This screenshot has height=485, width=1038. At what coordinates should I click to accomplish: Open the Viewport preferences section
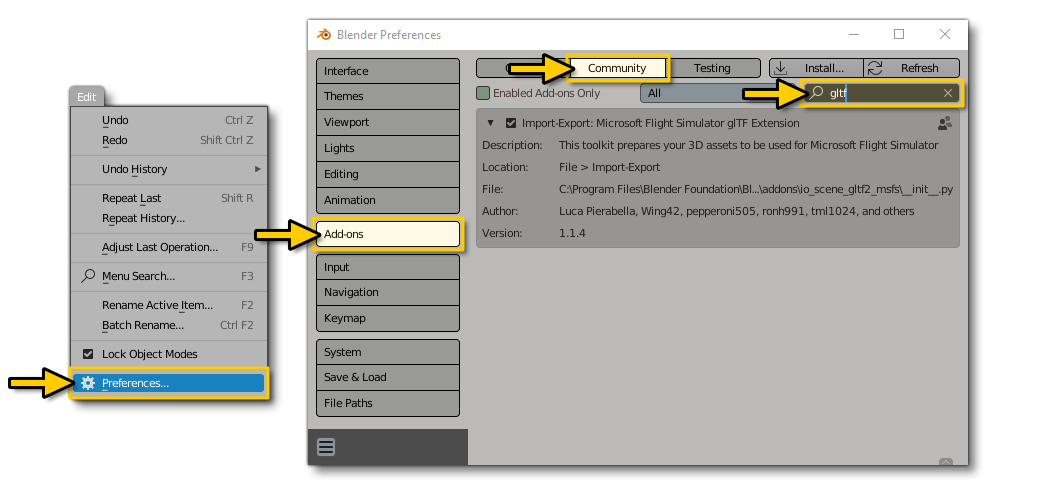point(388,122)
